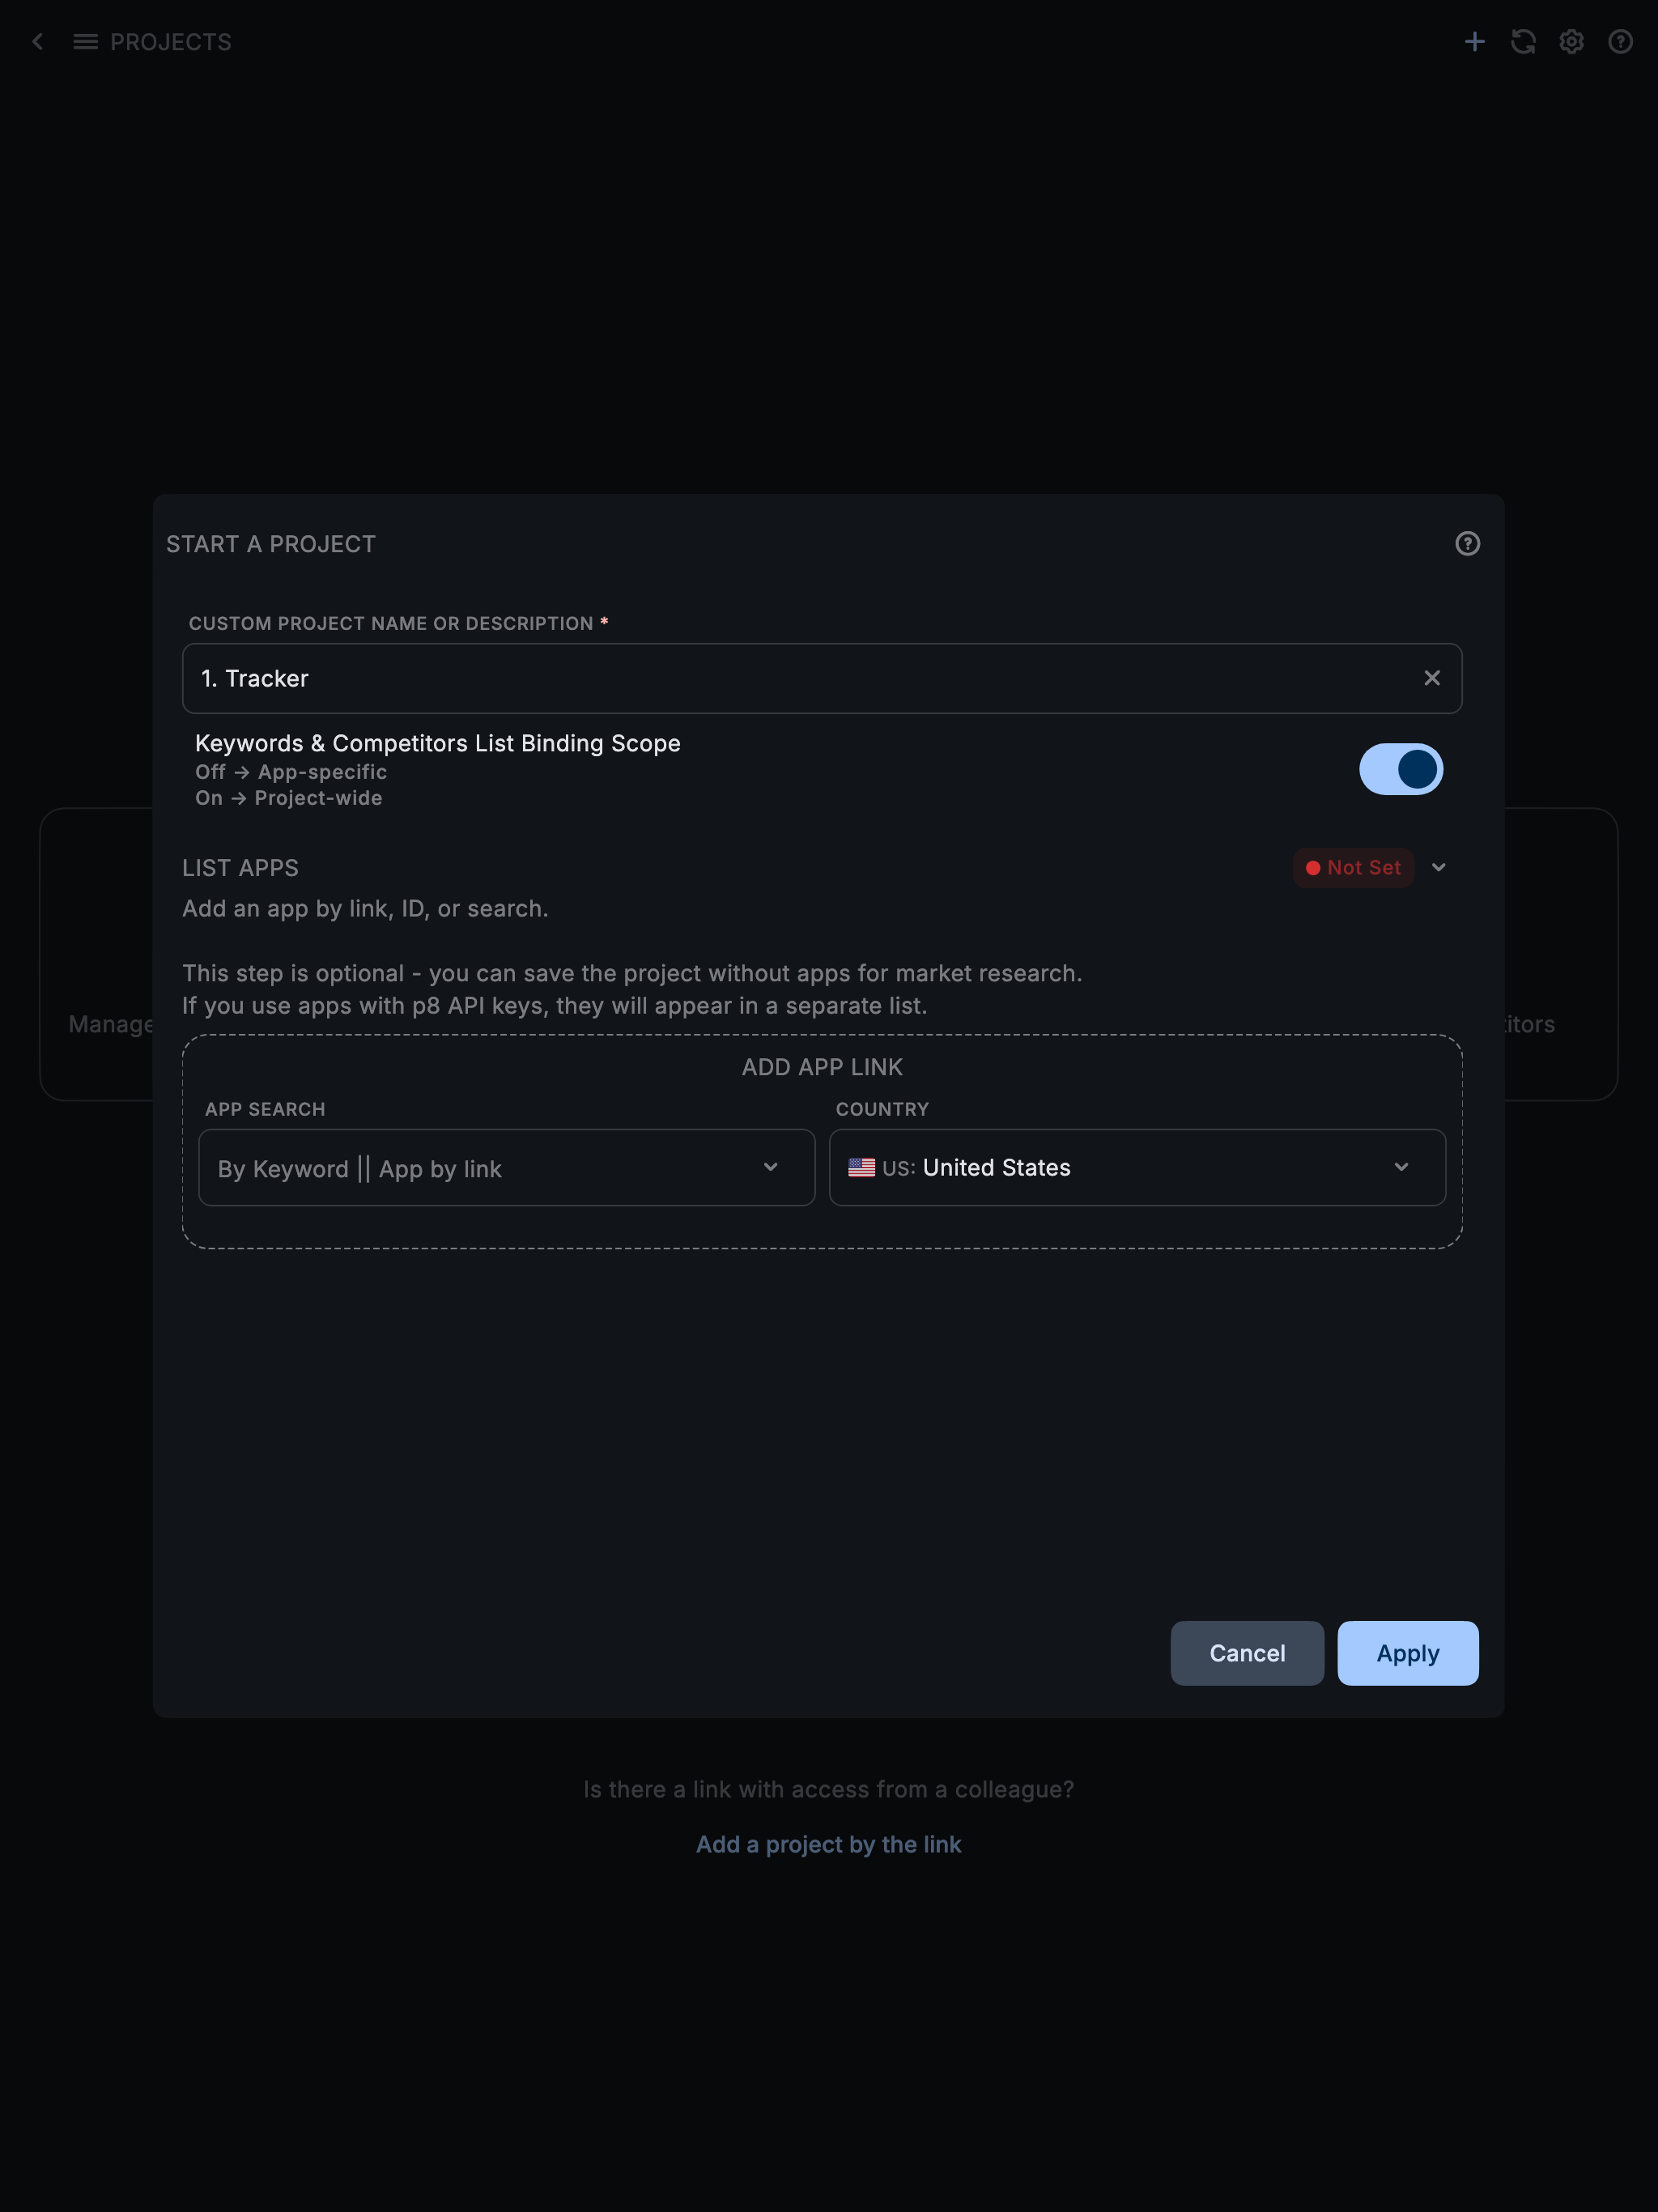Open the settings gear icon
Viewport: 1658px width, 2212px height.
pos(1571,42)
